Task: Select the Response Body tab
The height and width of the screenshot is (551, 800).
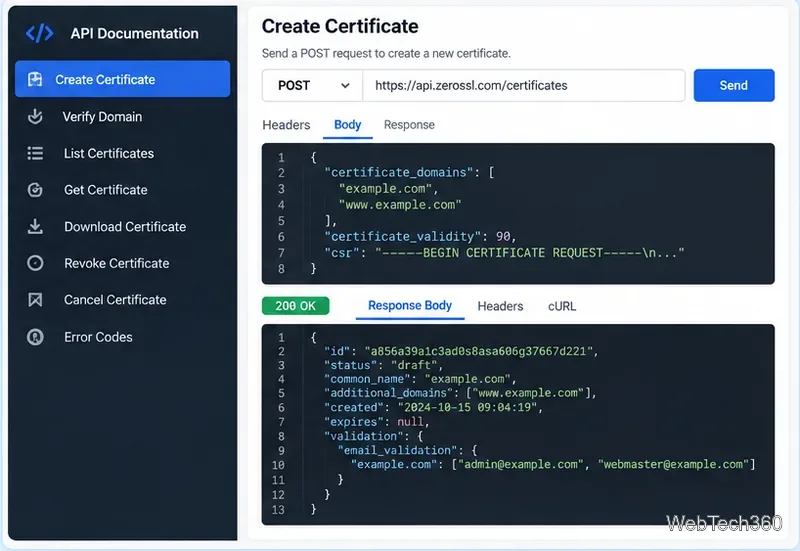Action: (x=410, y=306)
